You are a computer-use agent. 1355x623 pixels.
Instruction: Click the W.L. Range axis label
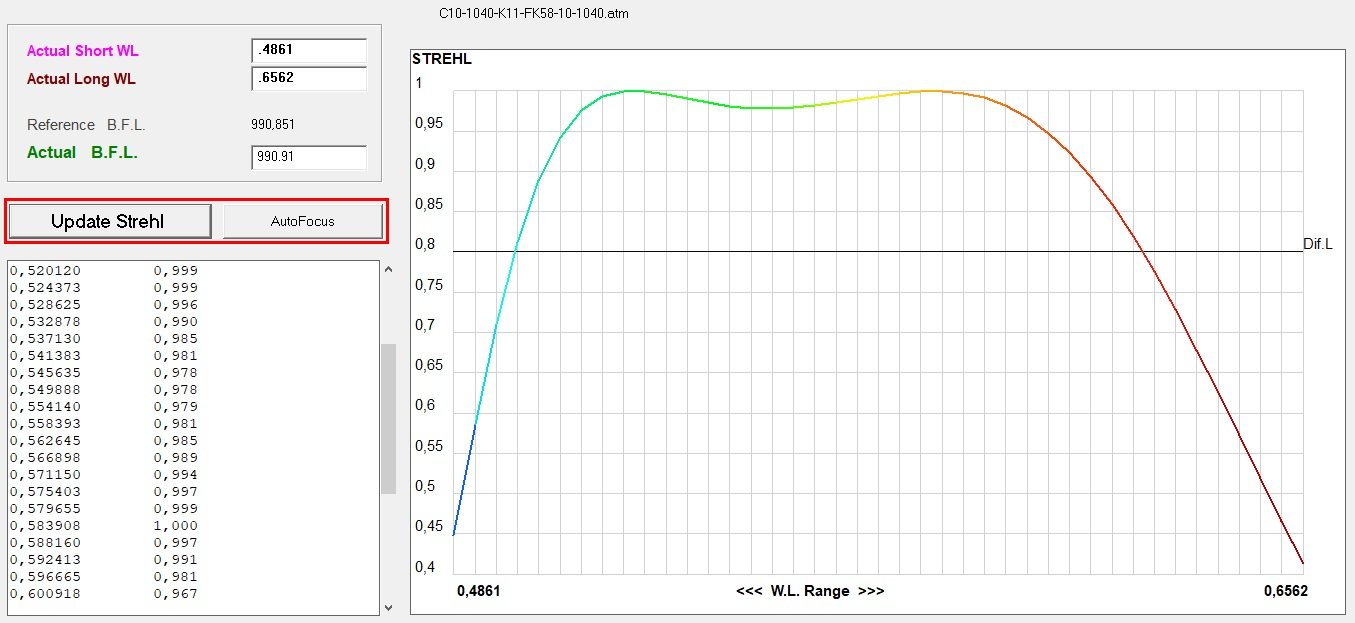click(810, 591)
